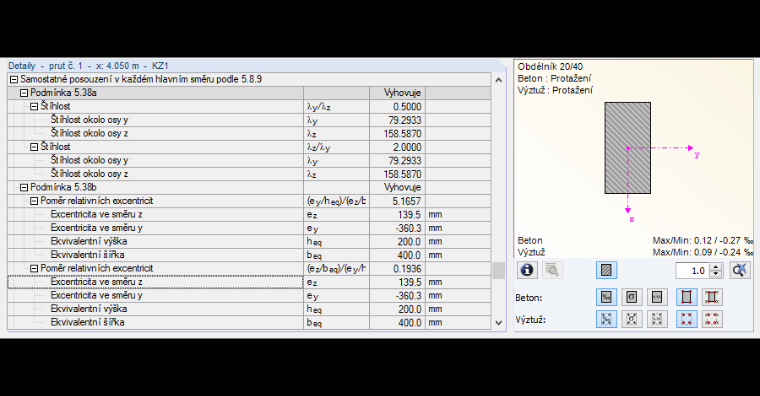Click the Obdélník 20/40 cross-section drawing
760x396 pixels.
point(628,148)
